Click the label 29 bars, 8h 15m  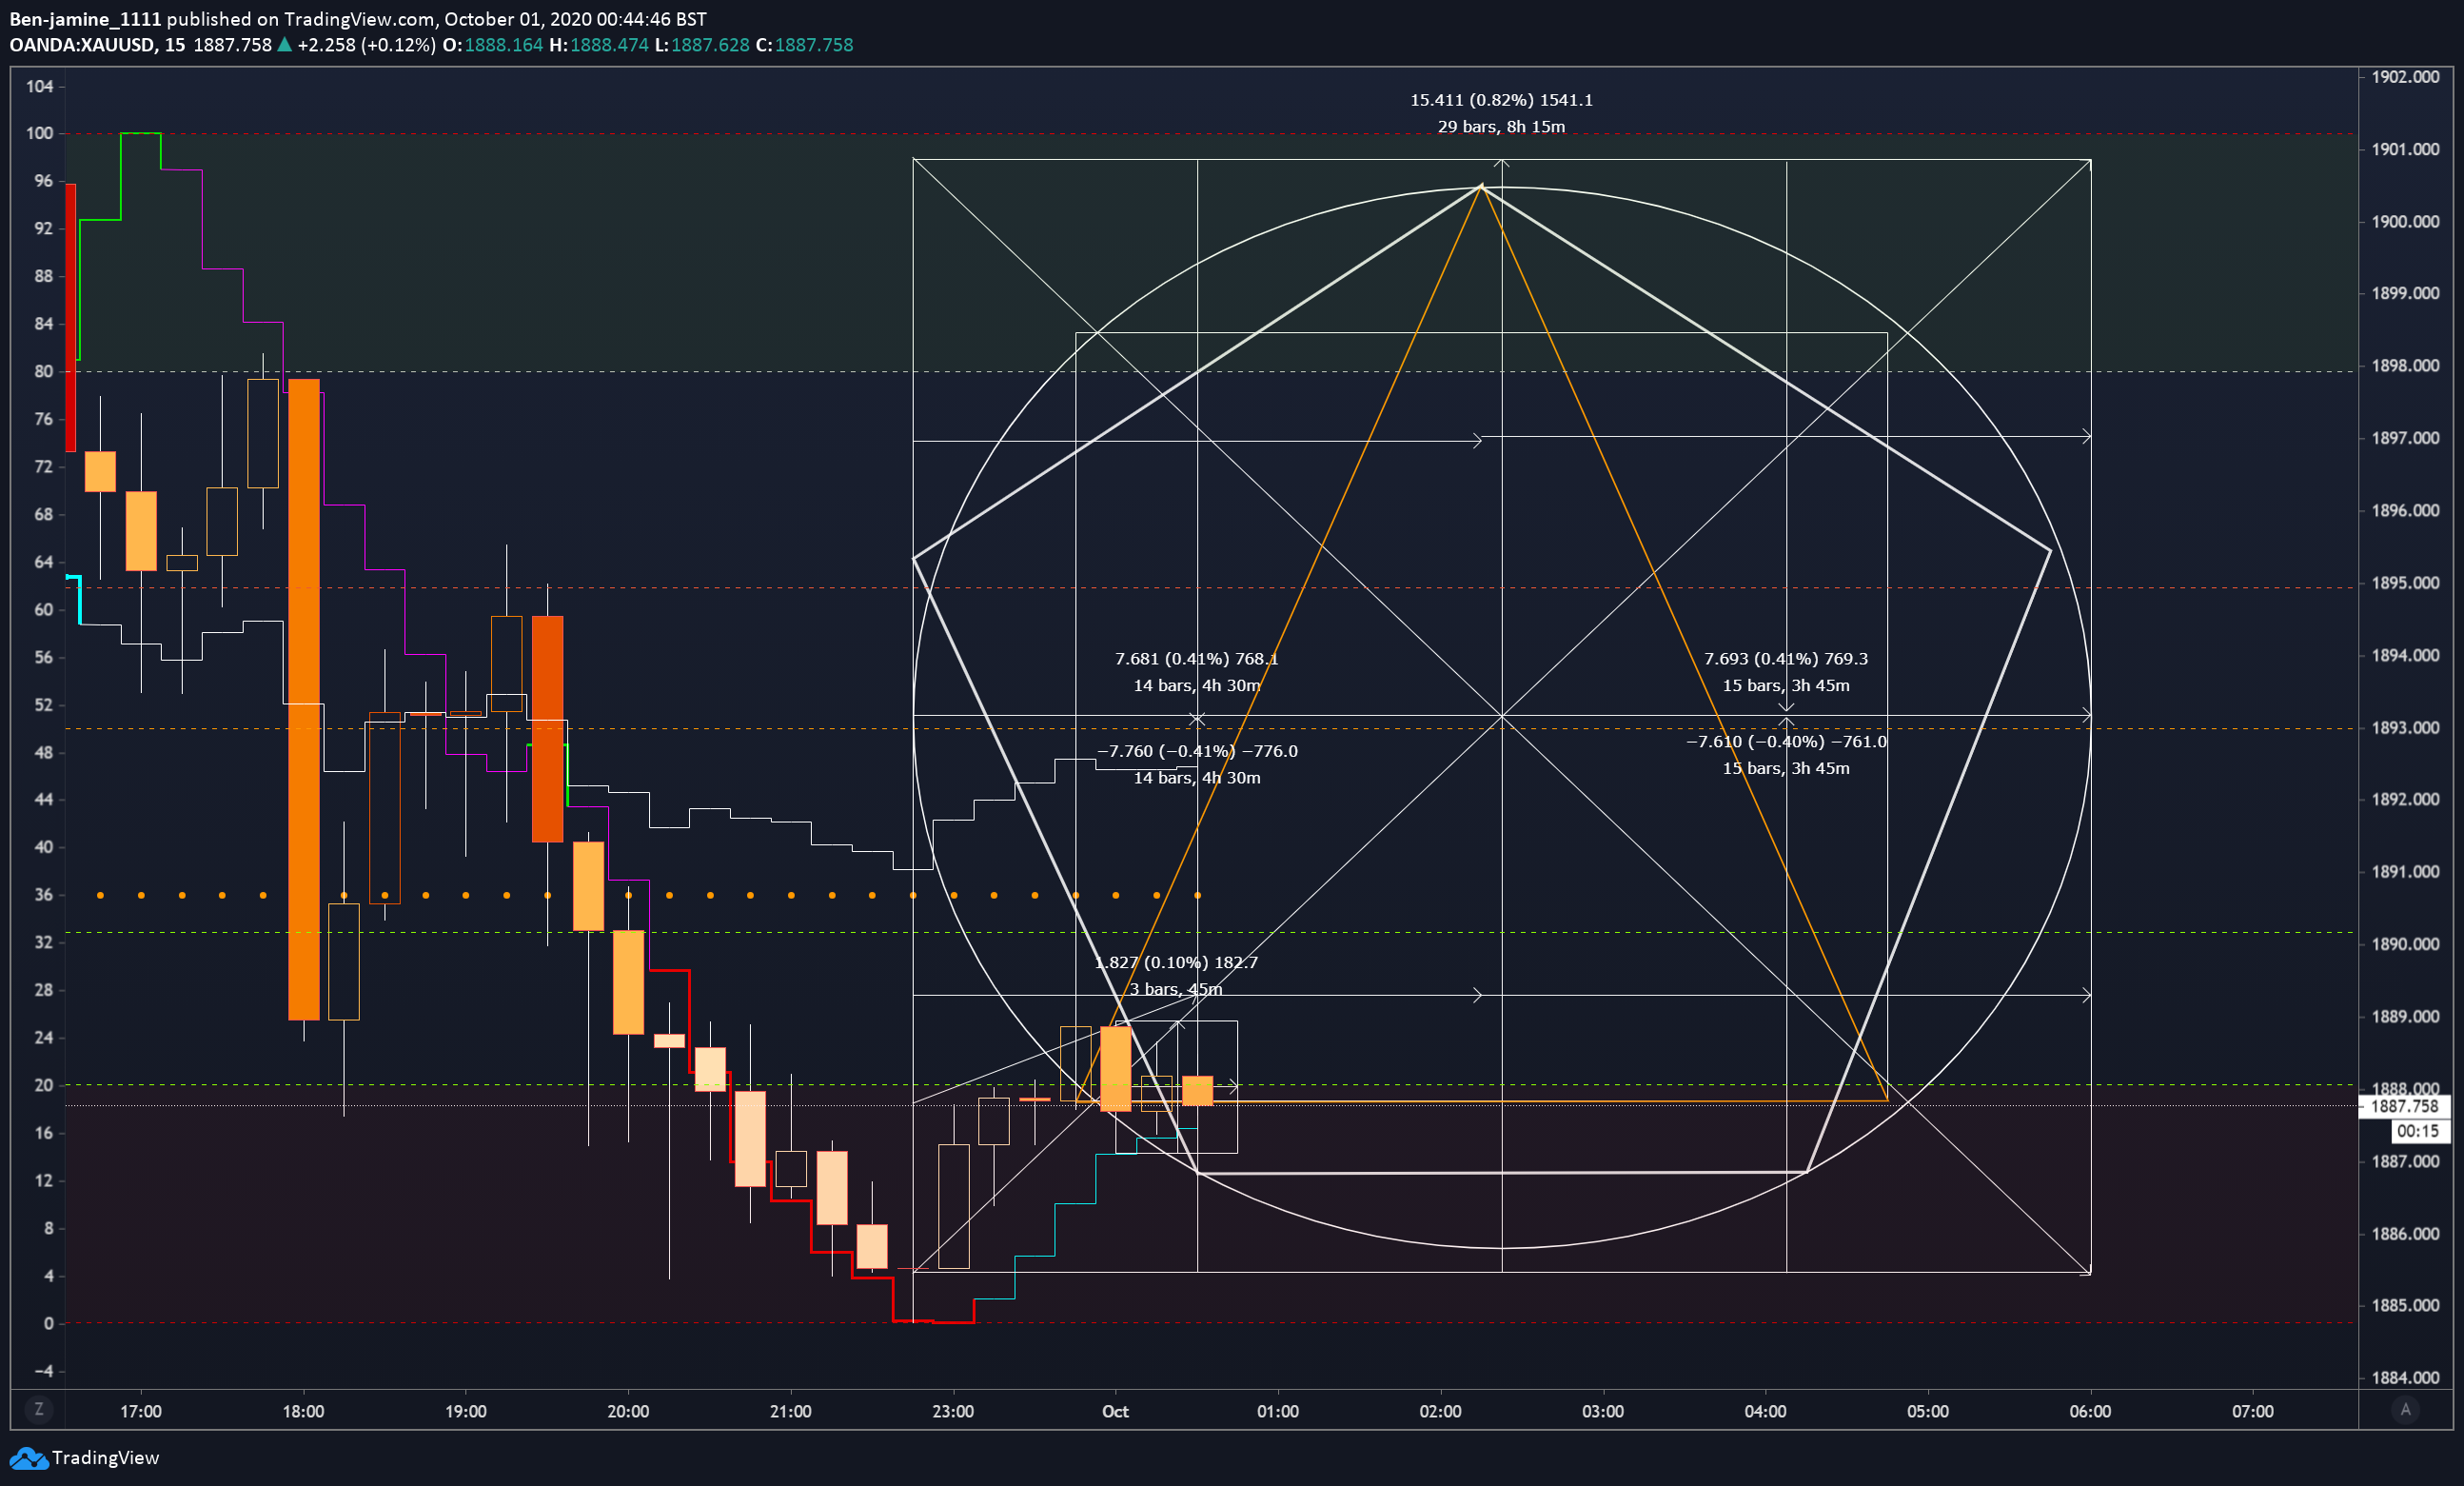click(1501, 127)
